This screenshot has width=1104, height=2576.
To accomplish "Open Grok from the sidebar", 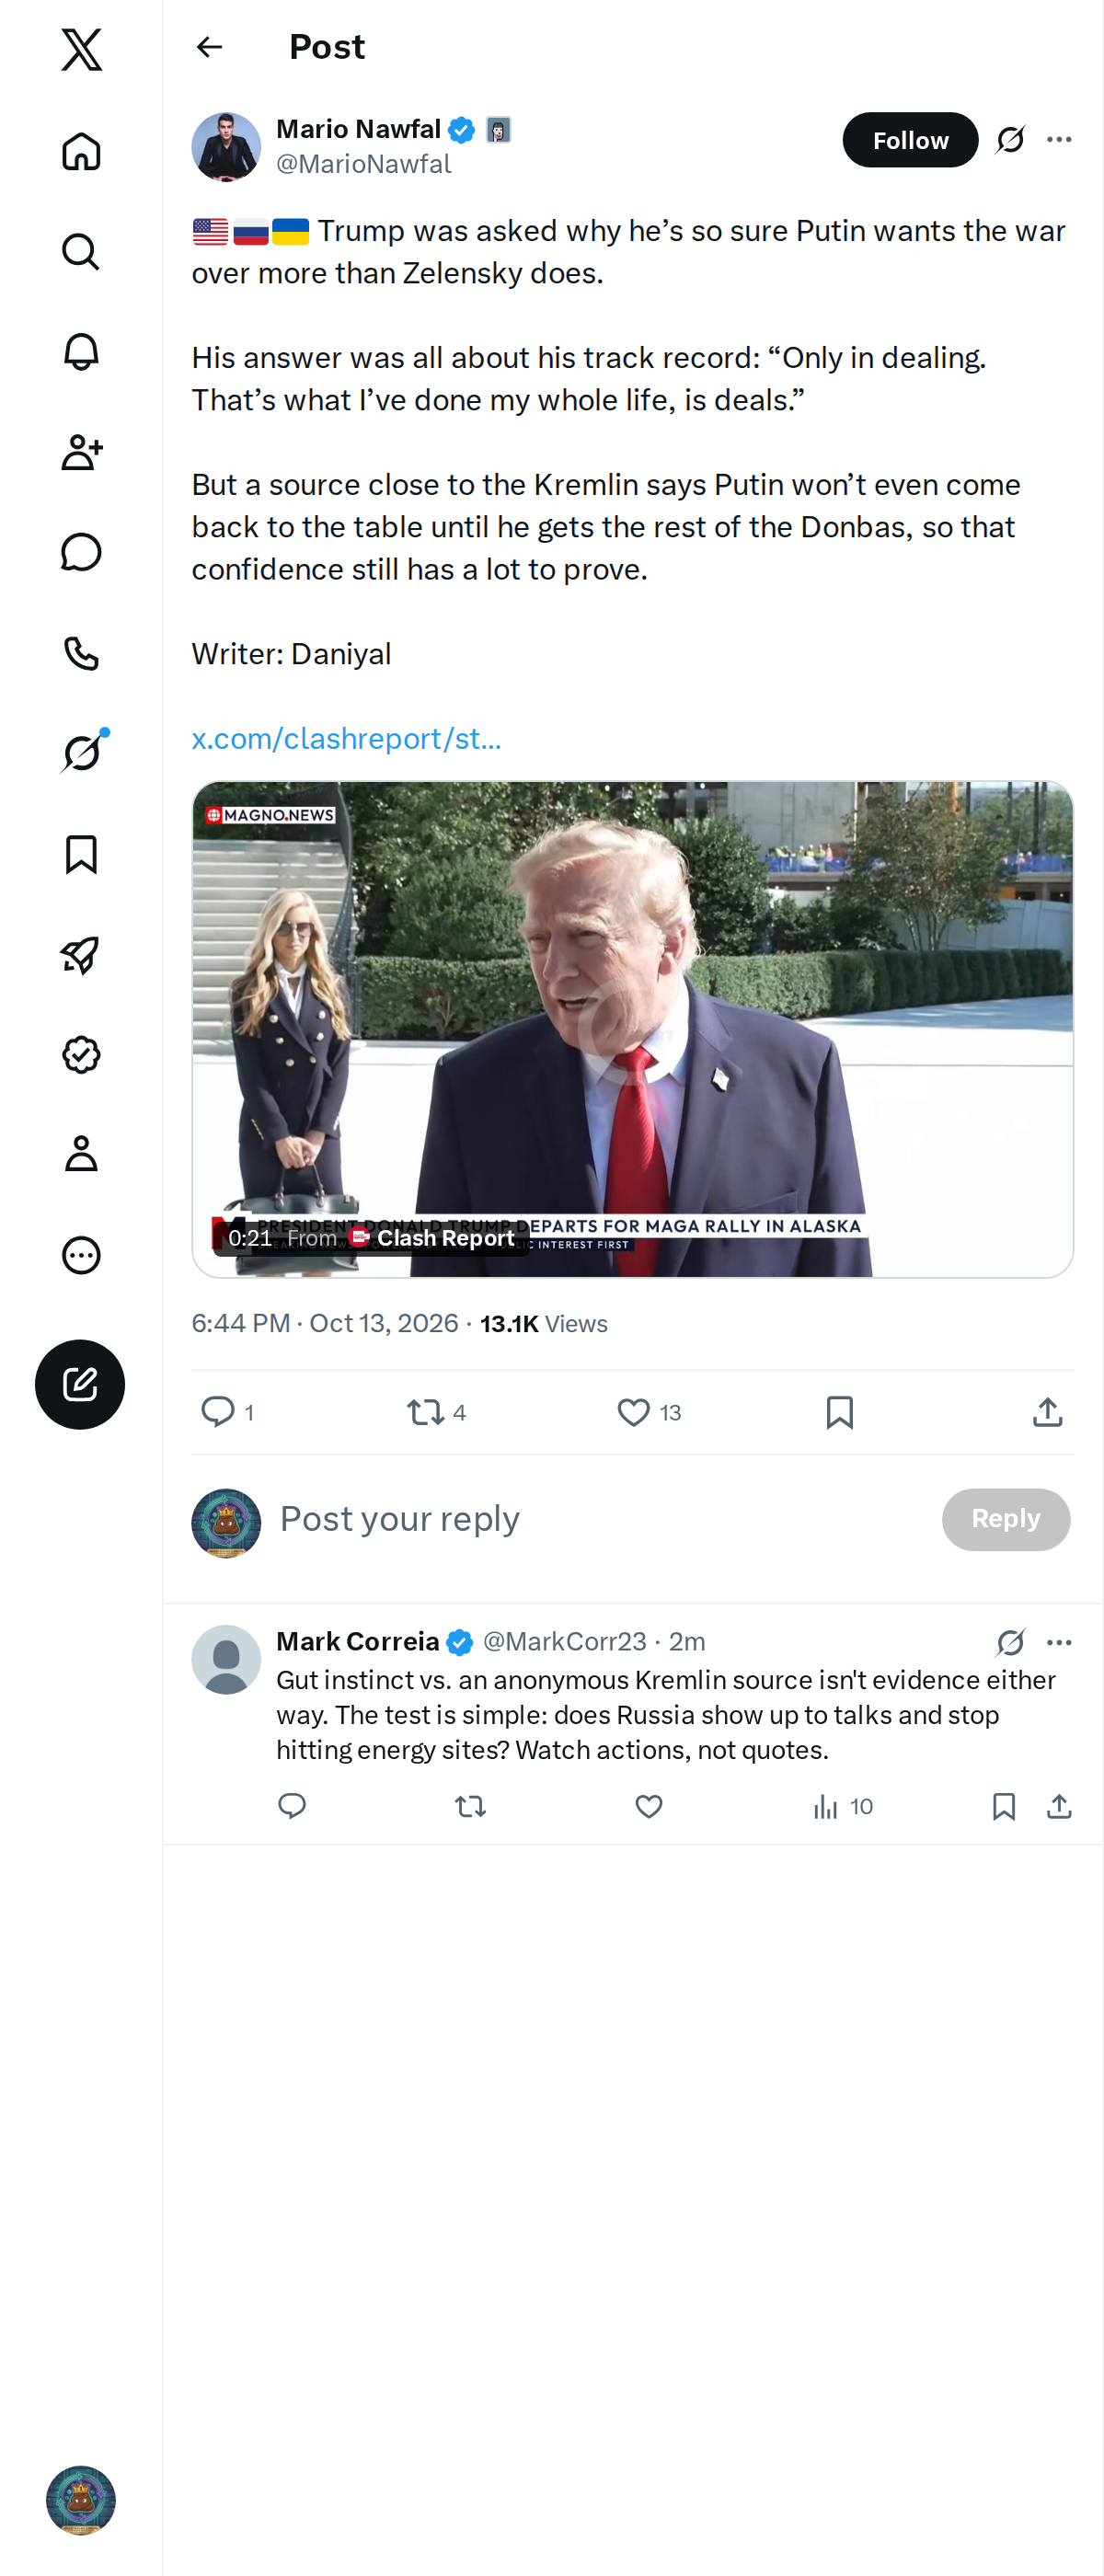I will pyautogui.click(x=81, y=753).
